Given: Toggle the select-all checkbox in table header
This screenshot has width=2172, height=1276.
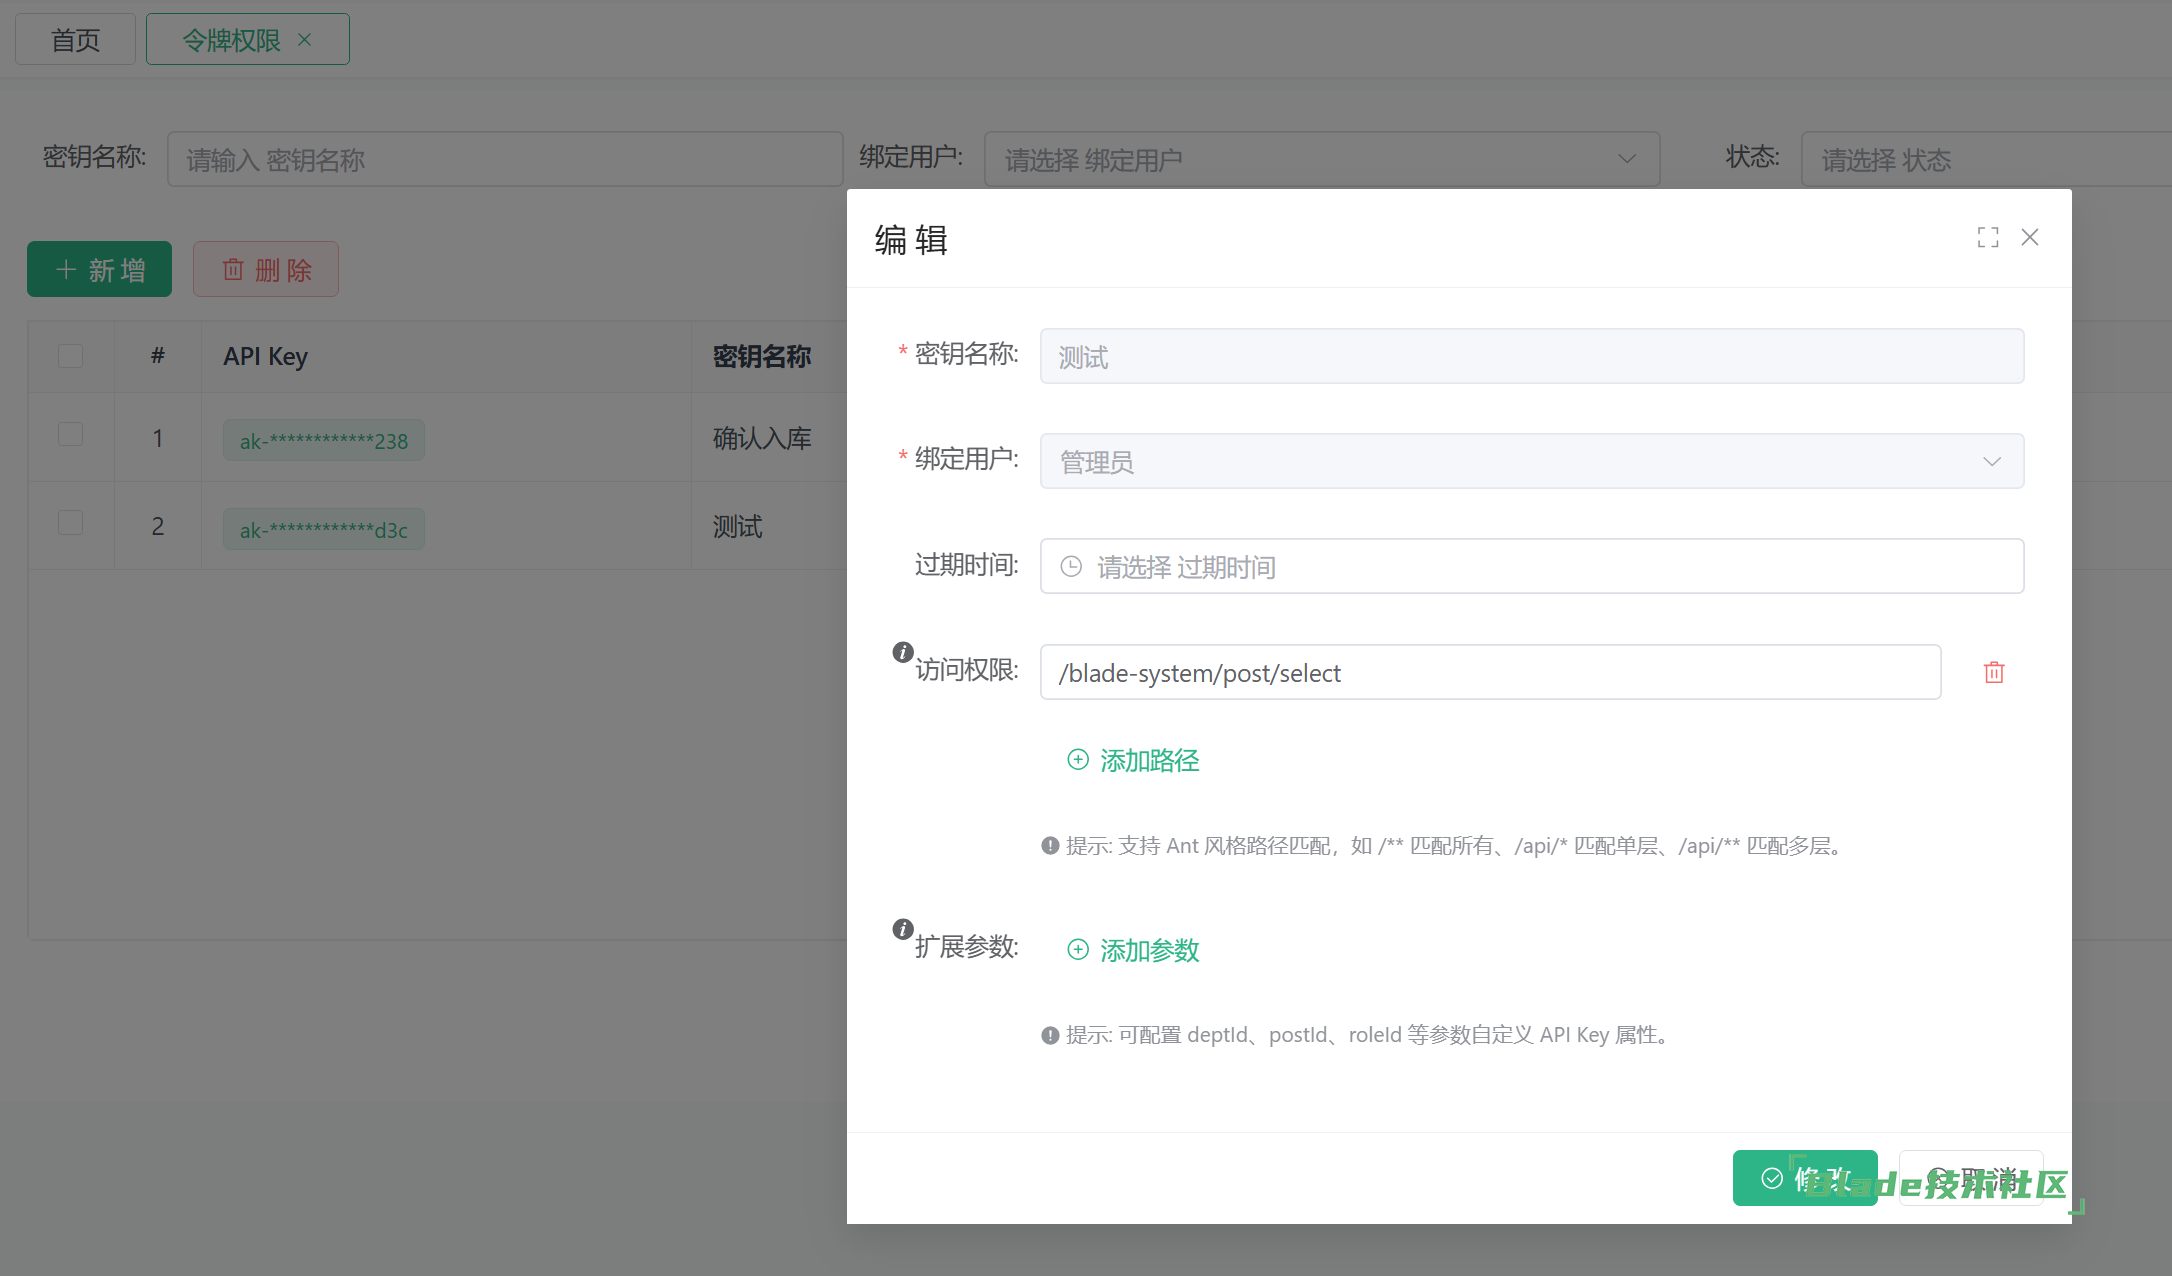Looking at the screenshot, I should click(70, 356).
